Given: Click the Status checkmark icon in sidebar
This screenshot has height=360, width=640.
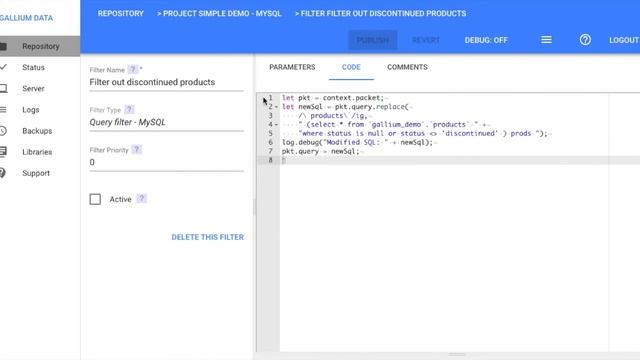Looking at the screenshot, I should tap(3, 67).
